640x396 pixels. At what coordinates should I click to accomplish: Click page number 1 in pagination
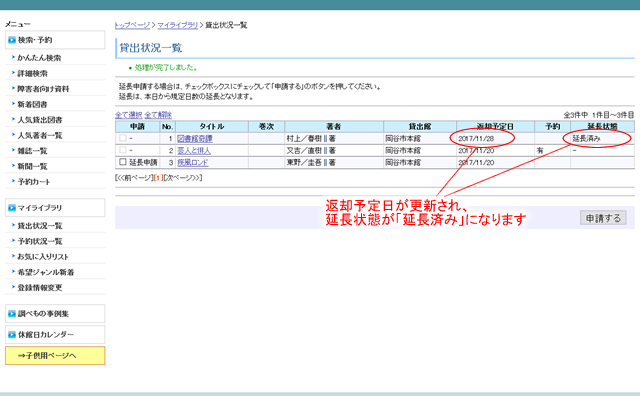pos(158,178)
